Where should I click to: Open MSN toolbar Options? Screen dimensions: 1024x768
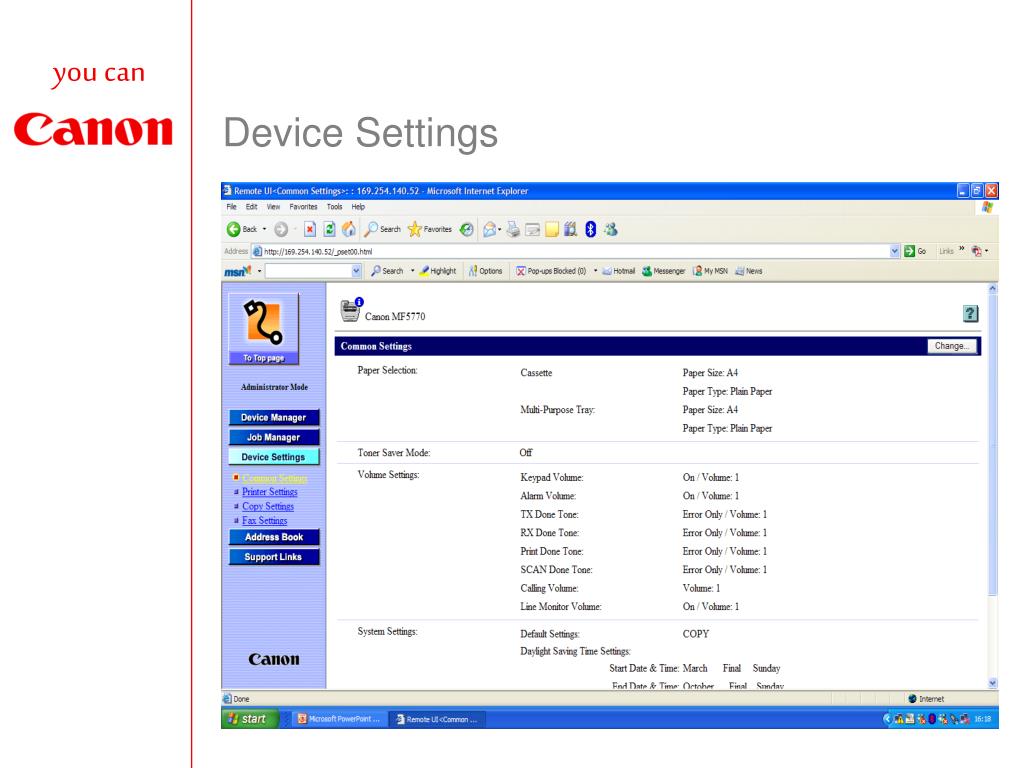point(485,271)
